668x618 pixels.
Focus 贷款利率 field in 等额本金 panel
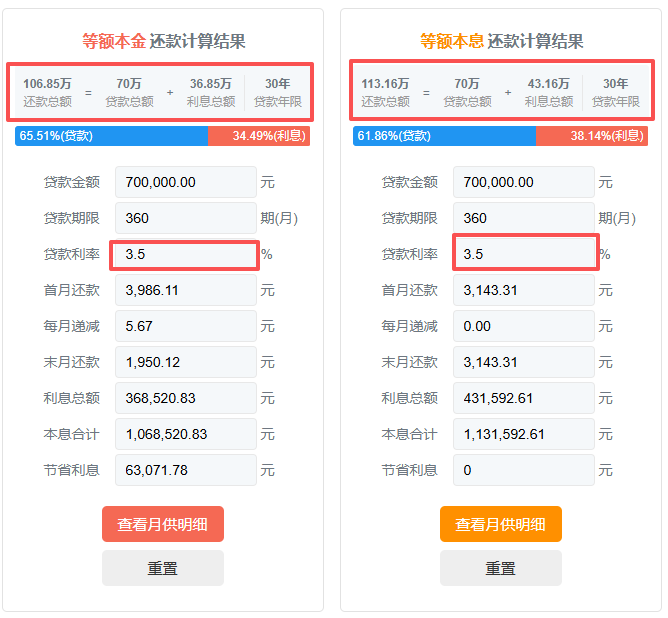pos(186,255)
